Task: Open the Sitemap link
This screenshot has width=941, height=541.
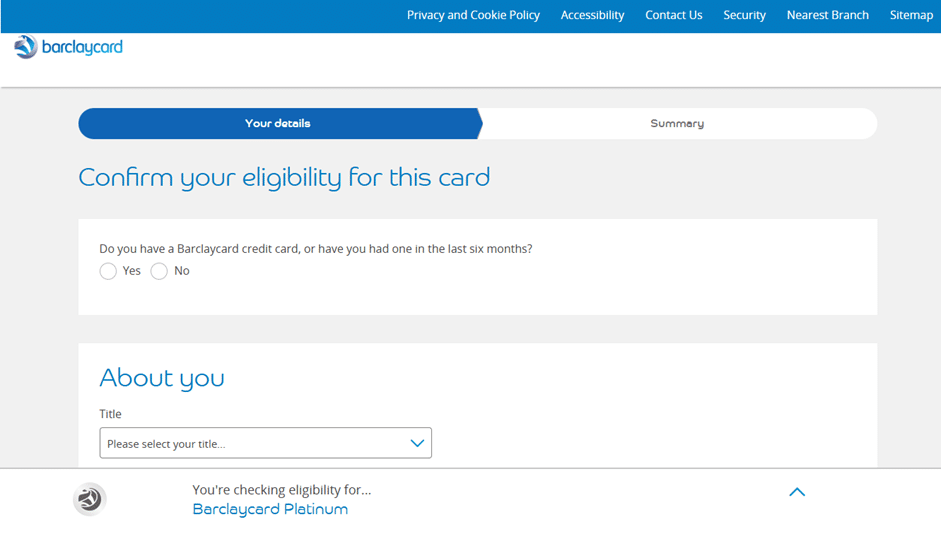Action: pos(911,15)
